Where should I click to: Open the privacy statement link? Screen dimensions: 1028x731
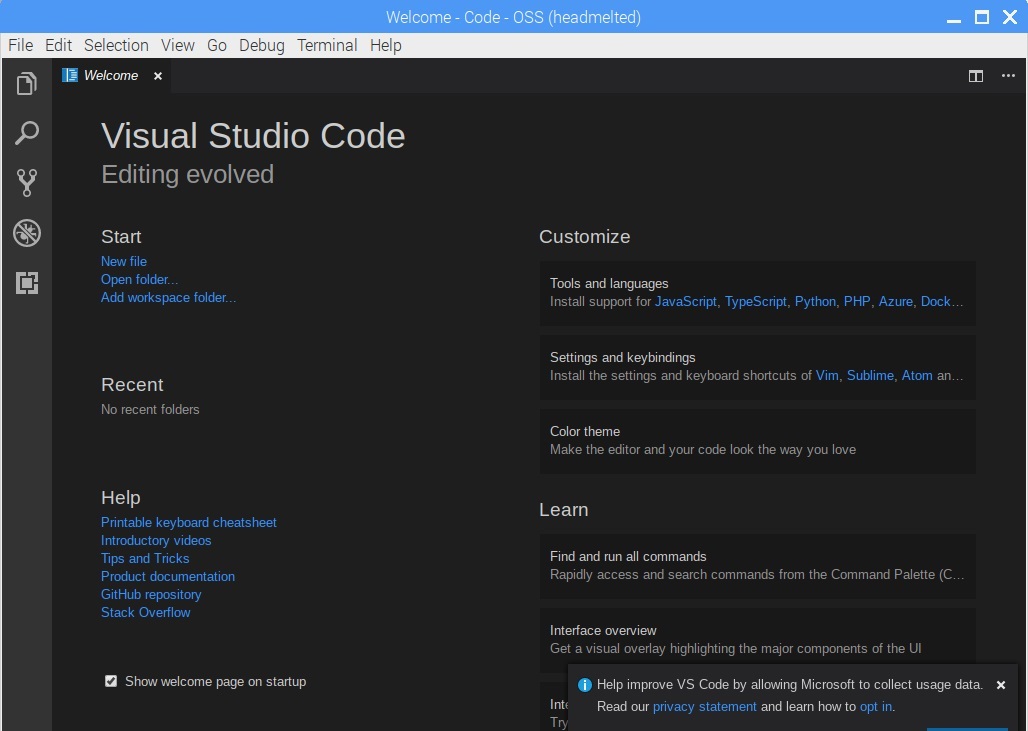click(x=705, y=706)
